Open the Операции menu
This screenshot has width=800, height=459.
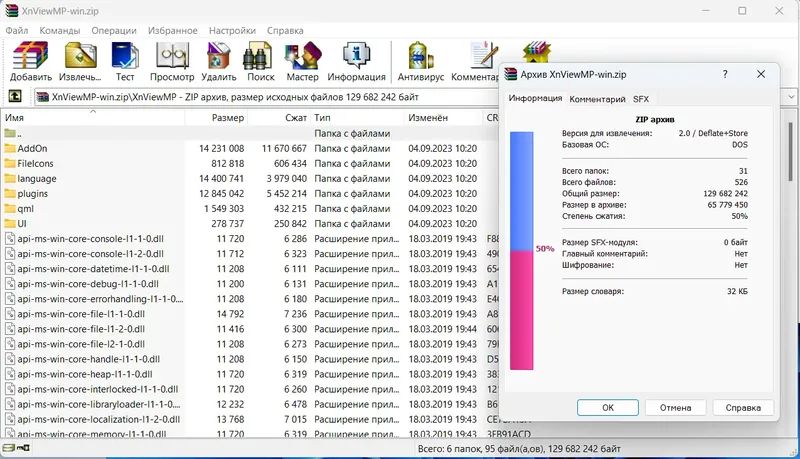click(114, 31)
